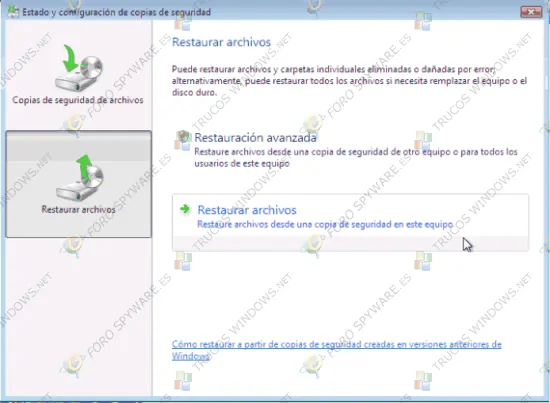Click paragraph starting 'Puede restaurar archivos y carpetas'
Image resolution: width=550 pixels, height=403 pixels.
(349, 81)
